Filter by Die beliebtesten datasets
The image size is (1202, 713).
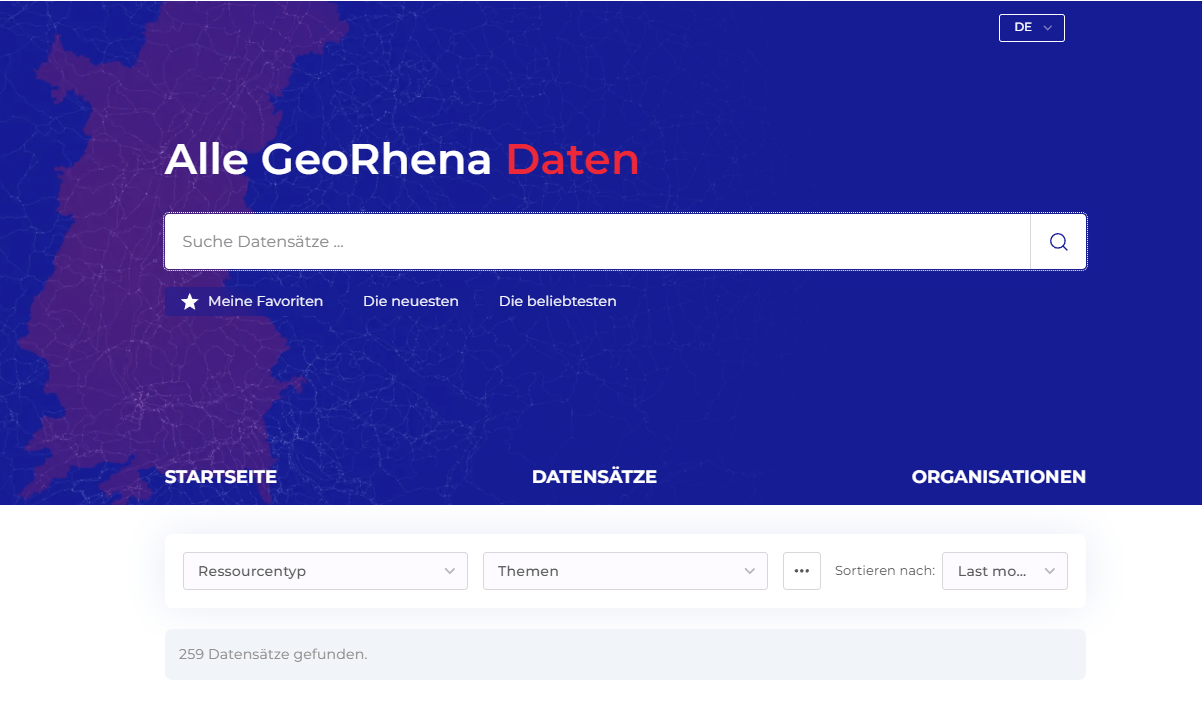click(x=558, y=301)
